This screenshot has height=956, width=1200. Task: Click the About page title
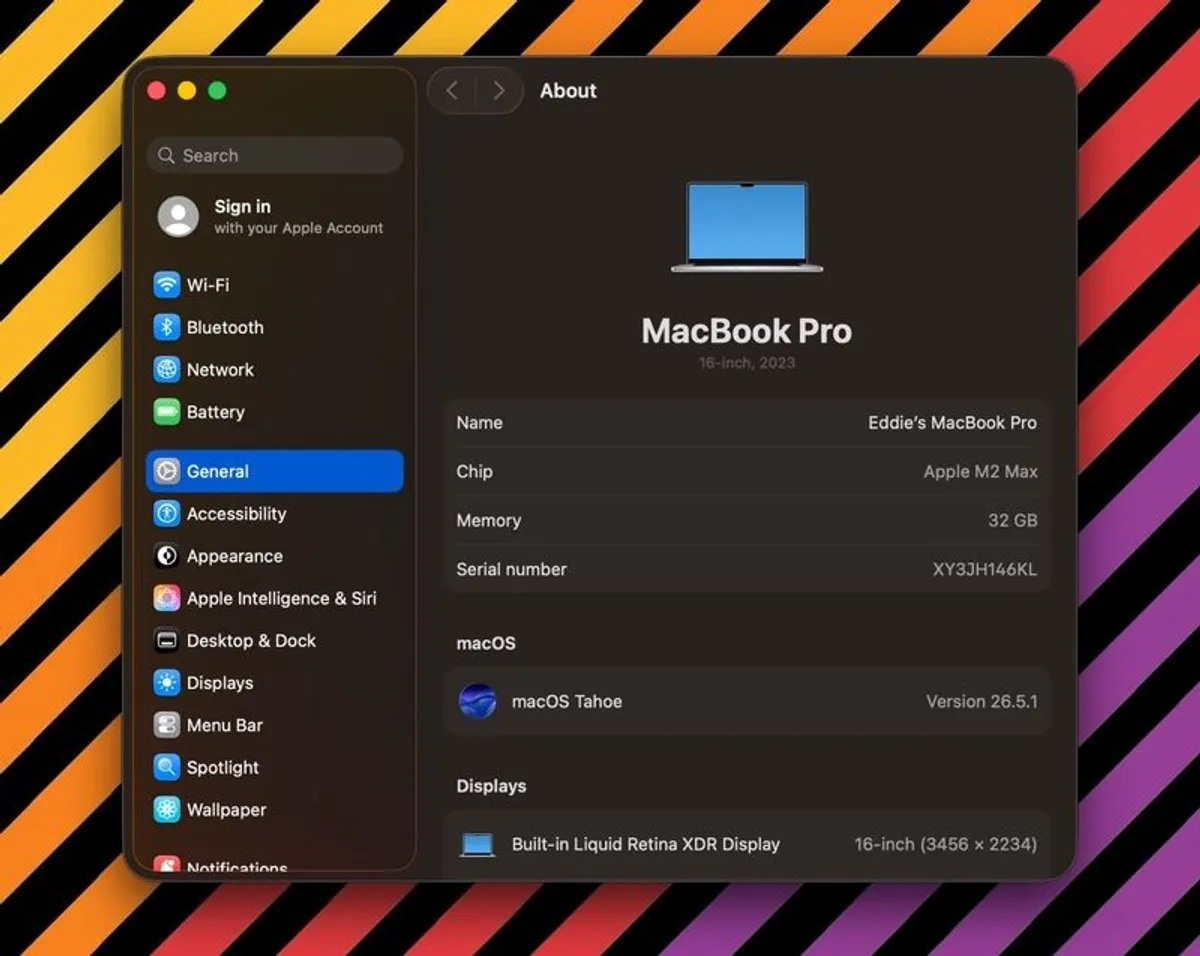click(568, 91)
